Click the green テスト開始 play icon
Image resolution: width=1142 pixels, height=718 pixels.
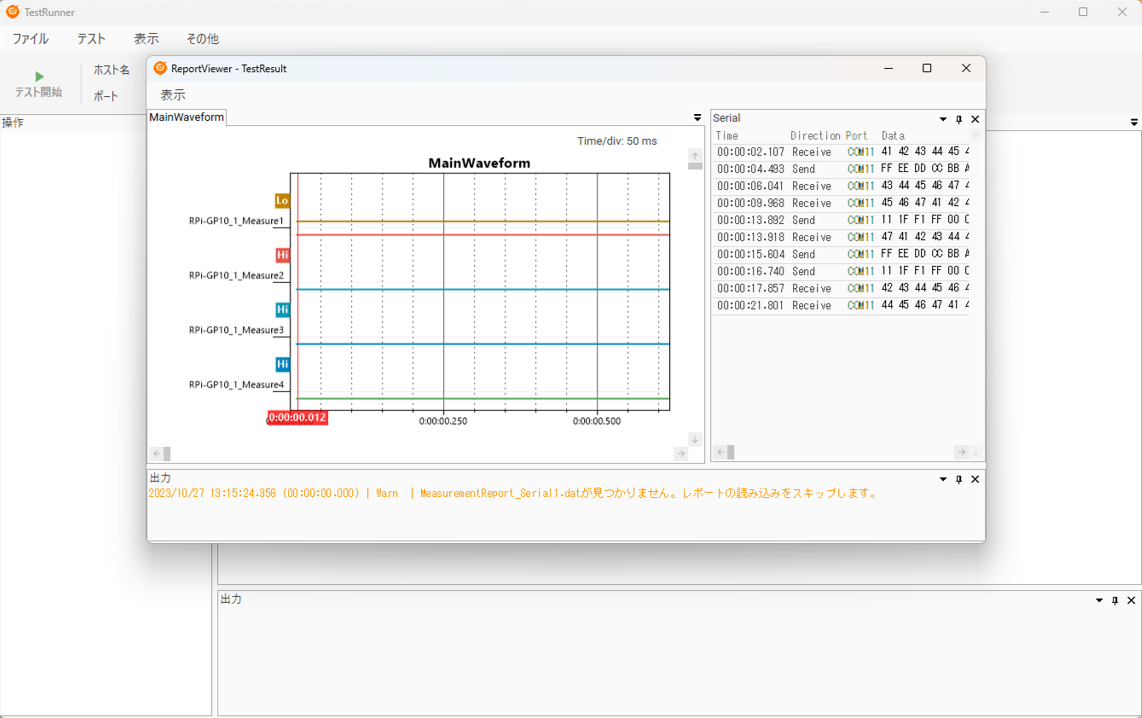[x=39, y=76]
